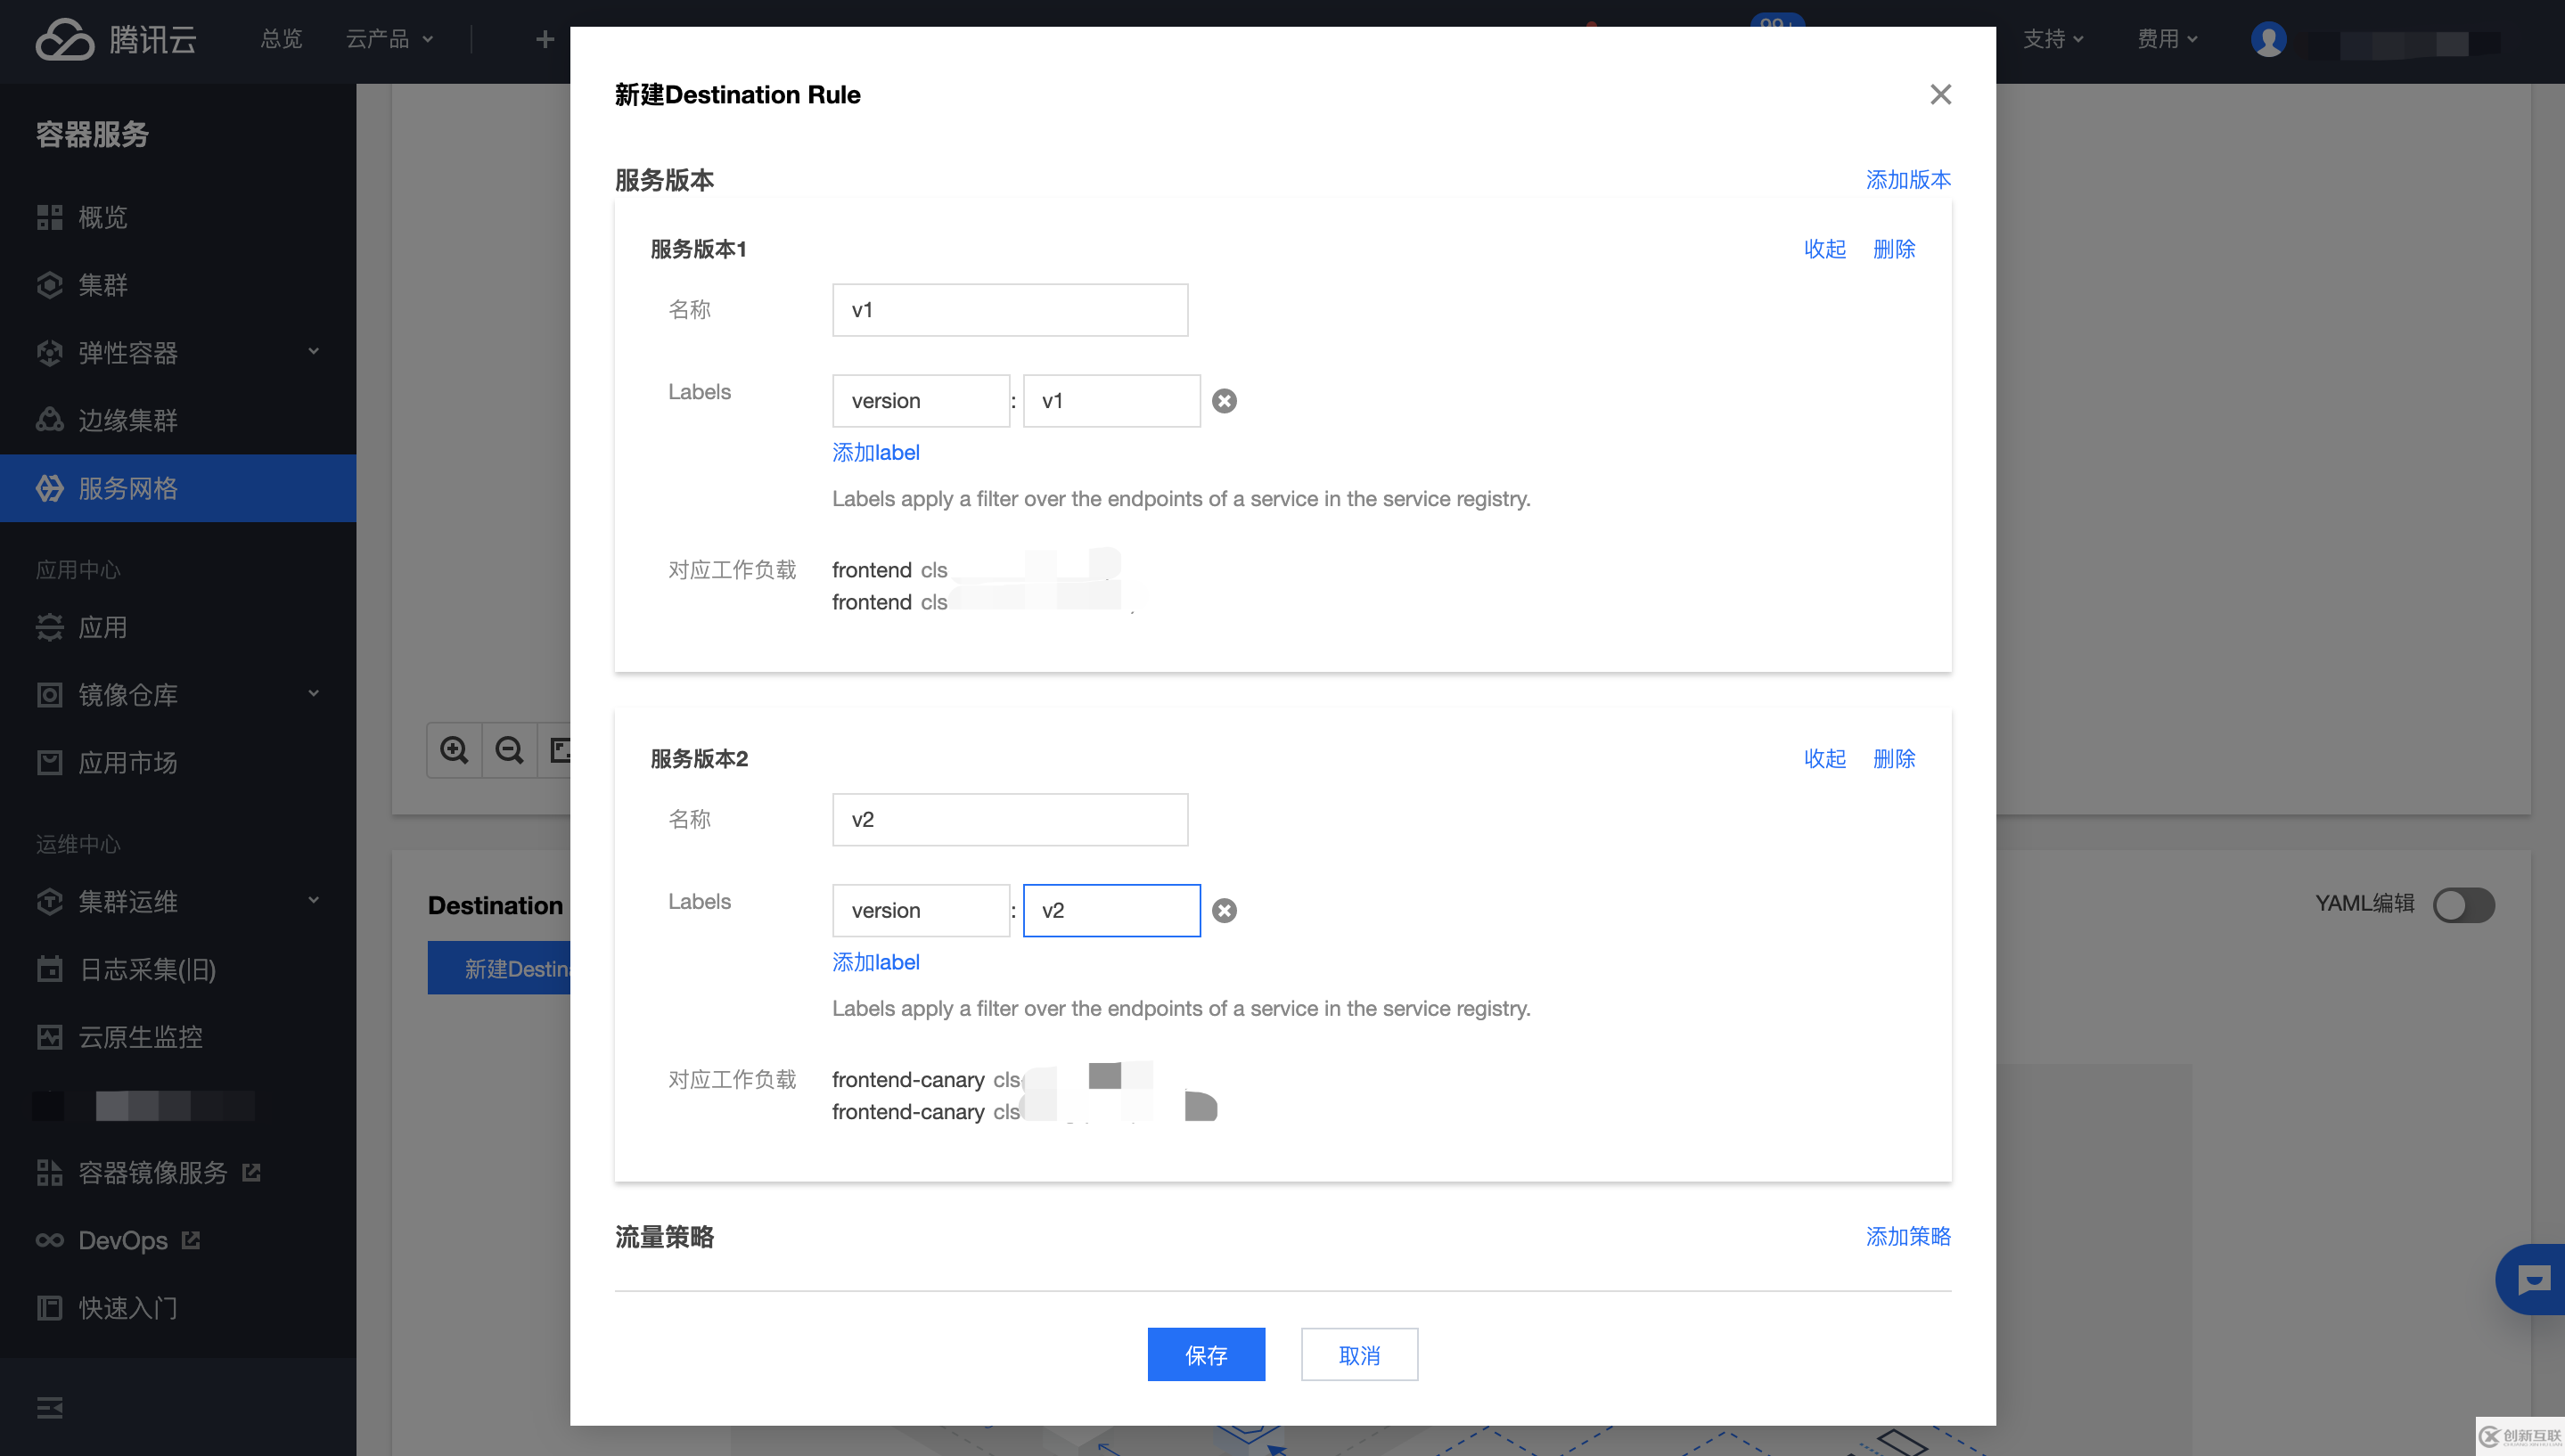The image size is (2565, 1456).
Task: Select 服务网格 in the sidebar
Action: coord(178,488)
